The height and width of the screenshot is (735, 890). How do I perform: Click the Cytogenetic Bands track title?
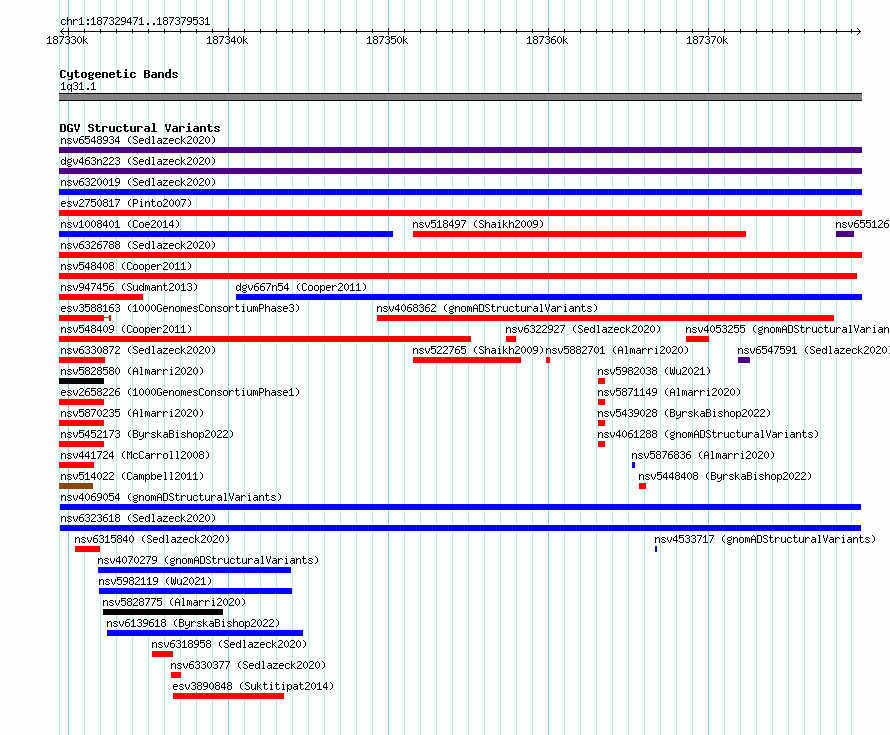[x=119, y=74]
